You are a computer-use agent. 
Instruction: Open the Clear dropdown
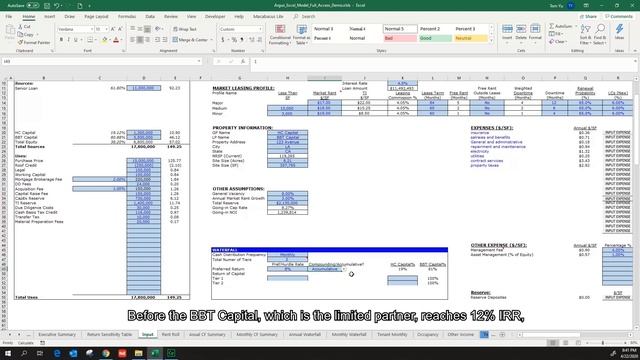click(x=558, y=42)
